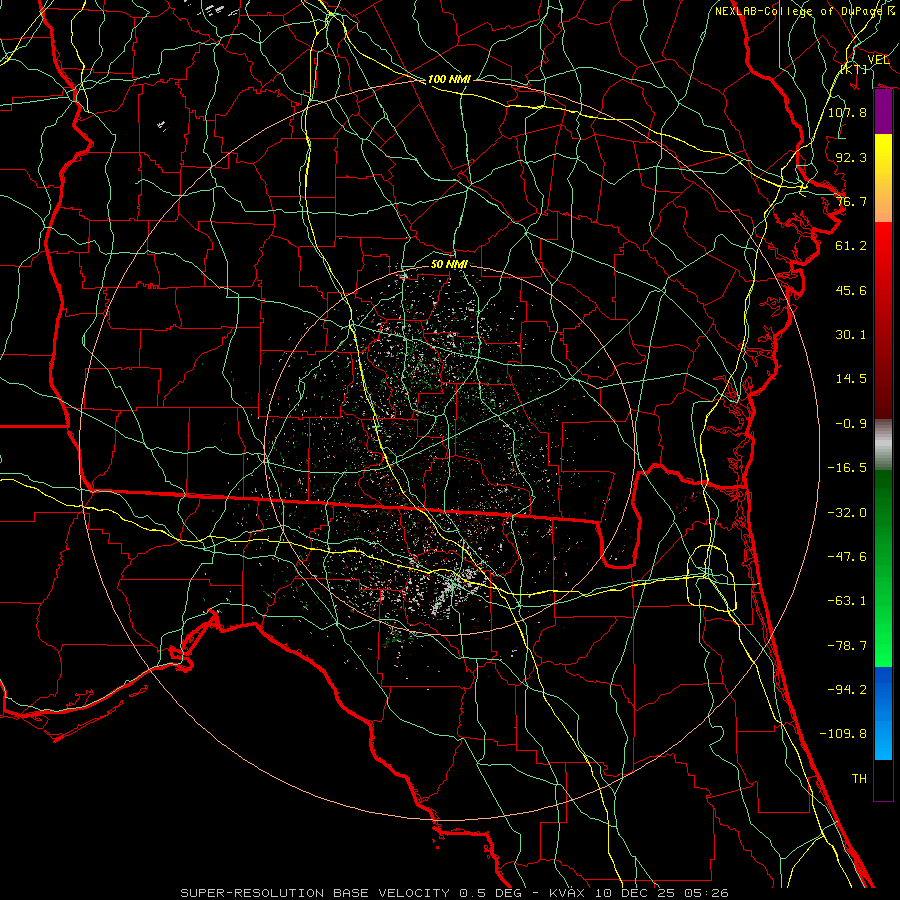Select the -109.8 legend value
The image size is (900, 900).
coord(843,734)
